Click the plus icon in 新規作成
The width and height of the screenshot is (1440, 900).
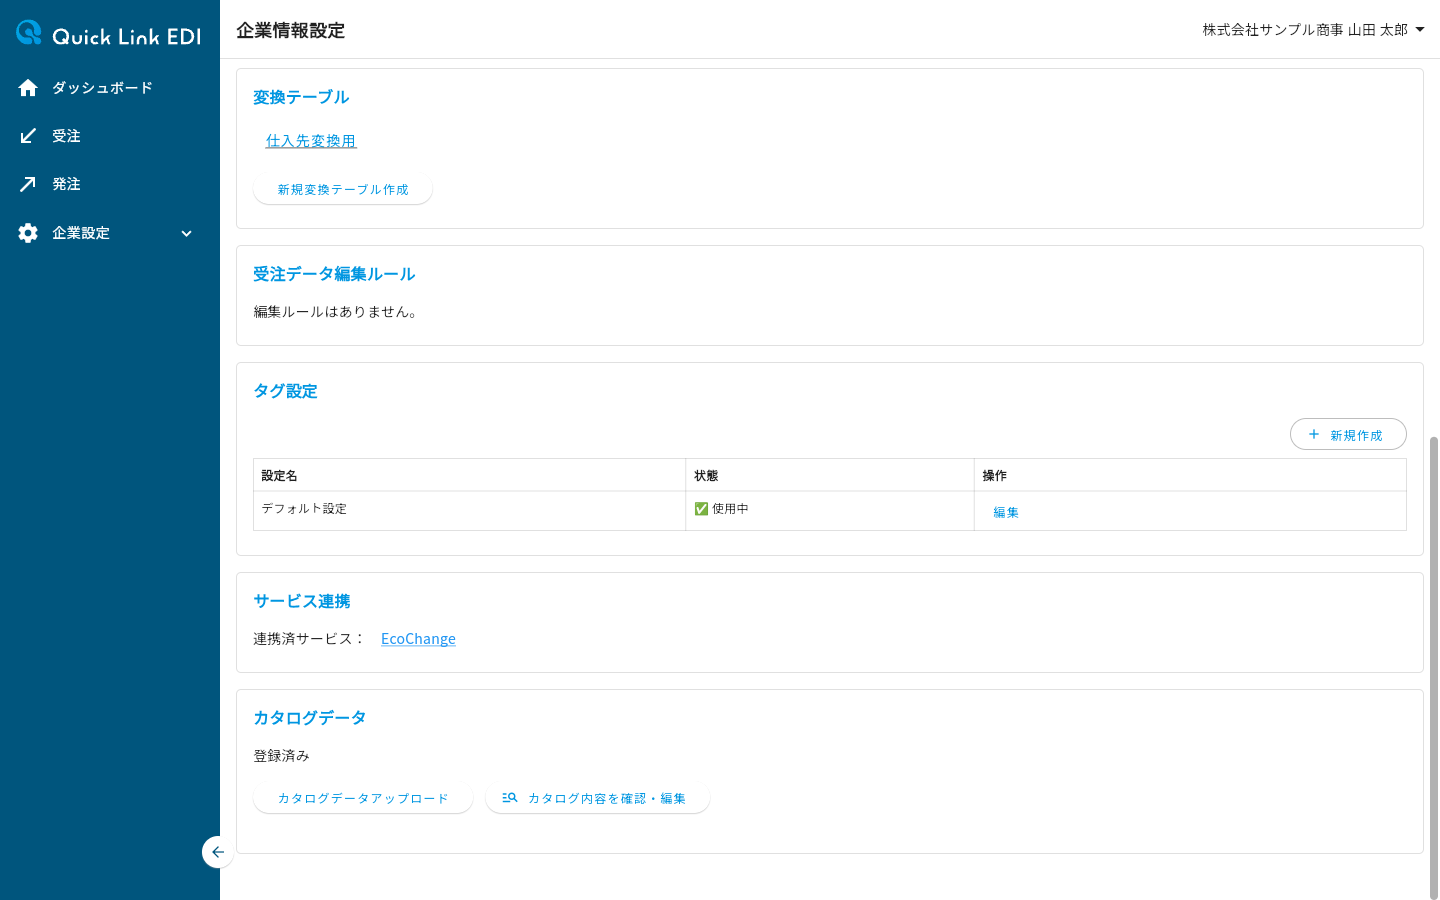pyautogui.click(x=1314, y=434)
